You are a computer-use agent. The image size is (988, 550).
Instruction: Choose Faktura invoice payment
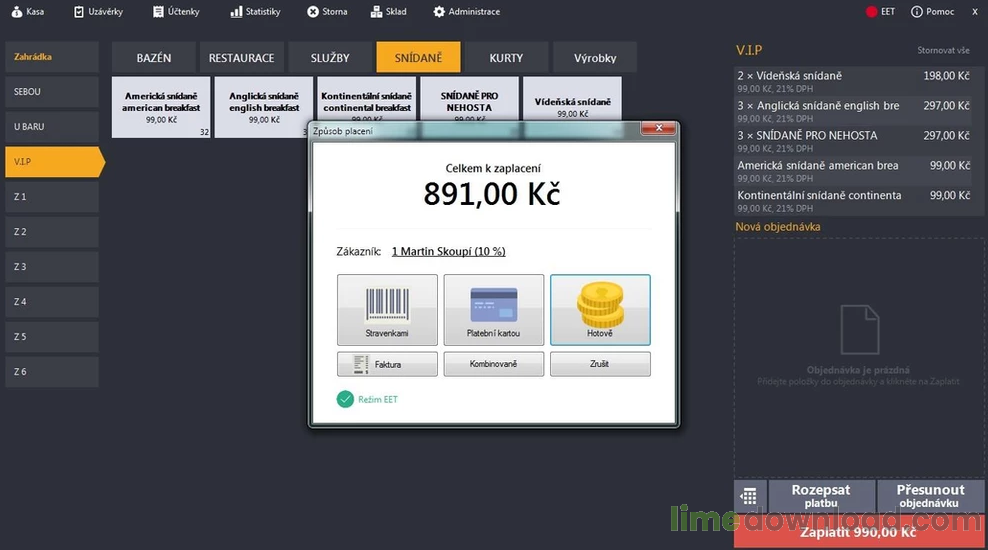387,364
